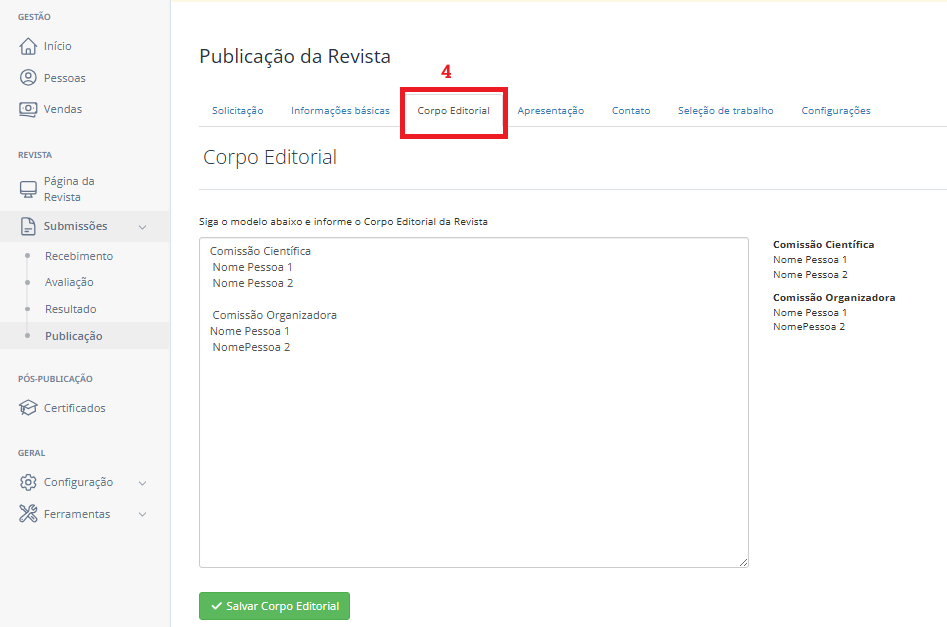Click the Vendas money icon
Image resolution: width=947 pixels, height=627 pixels.
28,109
